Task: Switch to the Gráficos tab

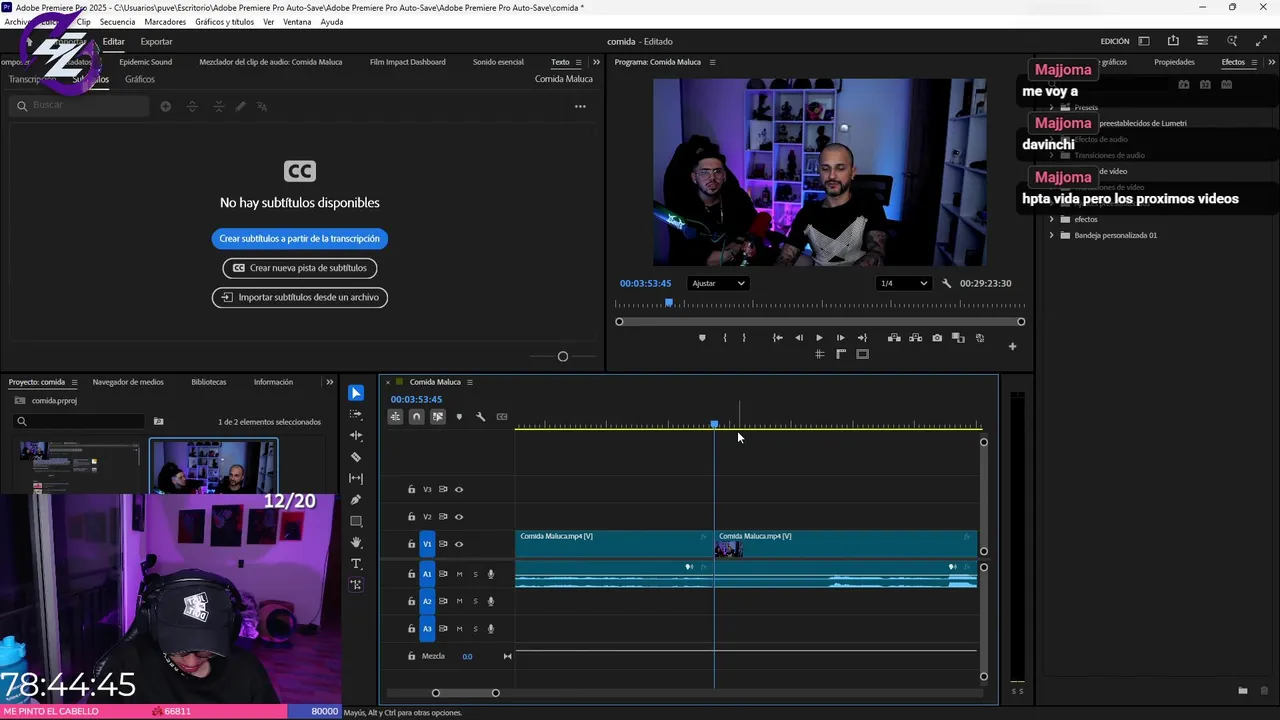Action: 140,79
